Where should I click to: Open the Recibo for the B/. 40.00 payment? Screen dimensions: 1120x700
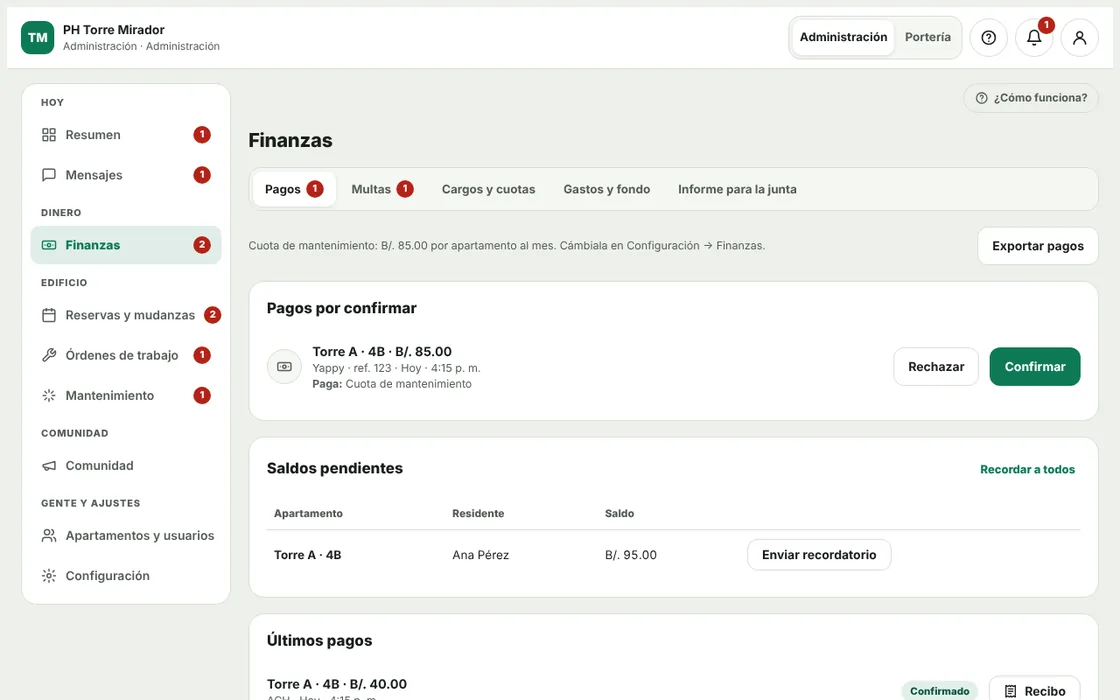click(1034, 691)
